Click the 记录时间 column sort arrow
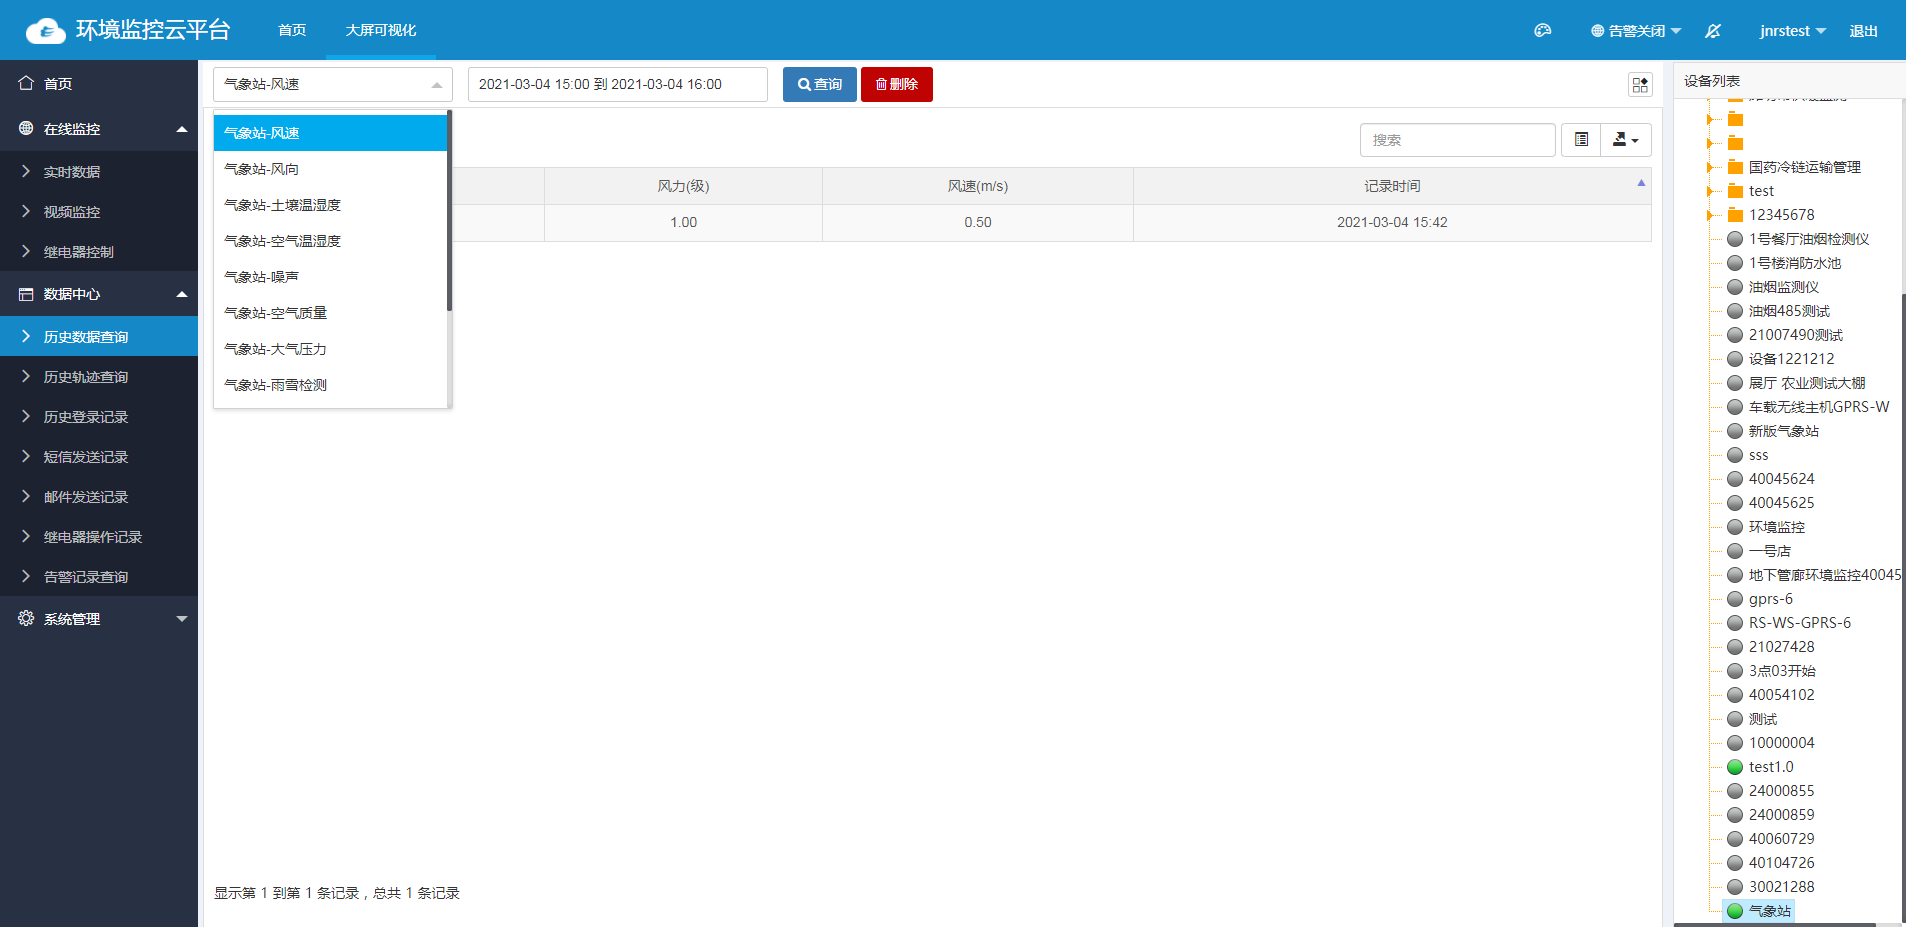This screenshot has height=927, width=1906. pos(1641,183)
